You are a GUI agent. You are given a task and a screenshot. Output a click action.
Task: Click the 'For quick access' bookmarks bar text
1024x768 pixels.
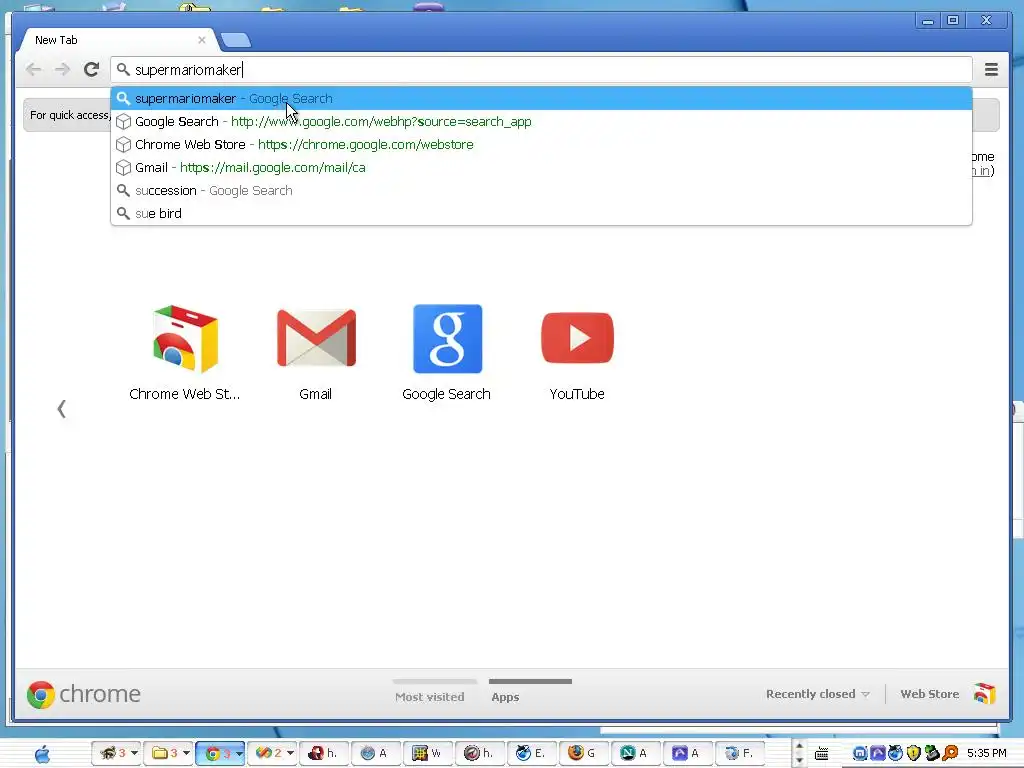[x=69, y=115]
